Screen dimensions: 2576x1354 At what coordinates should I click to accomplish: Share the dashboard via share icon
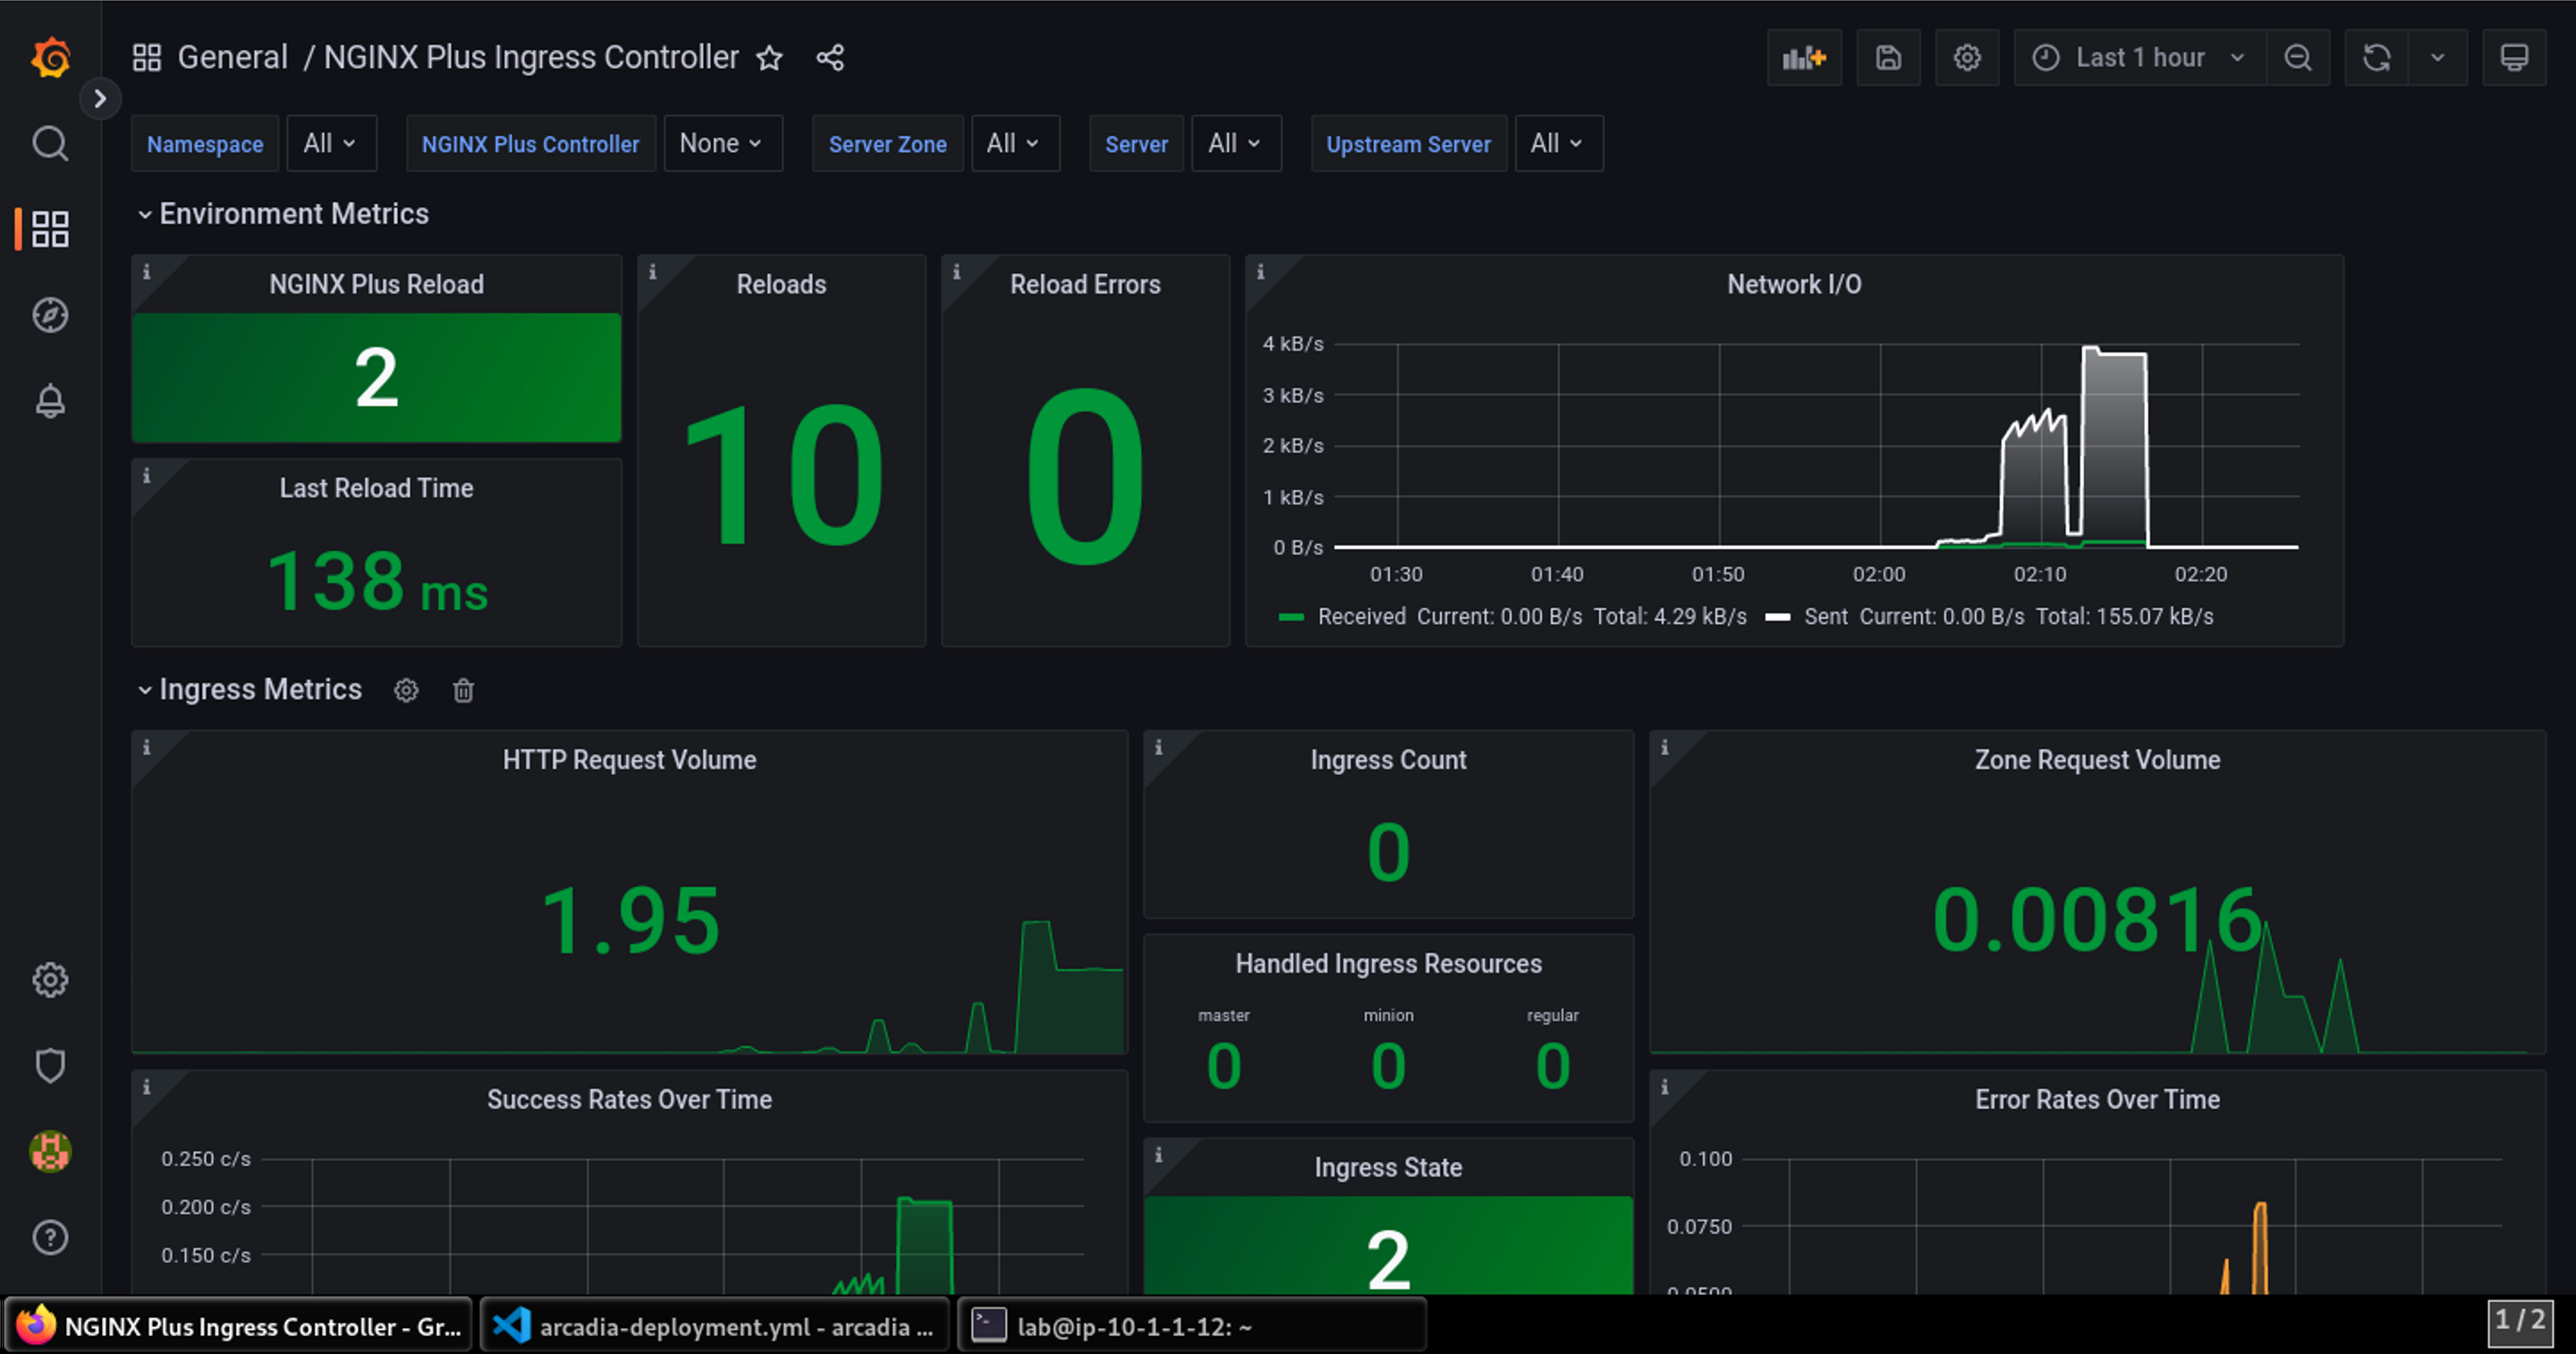point(830,58)
